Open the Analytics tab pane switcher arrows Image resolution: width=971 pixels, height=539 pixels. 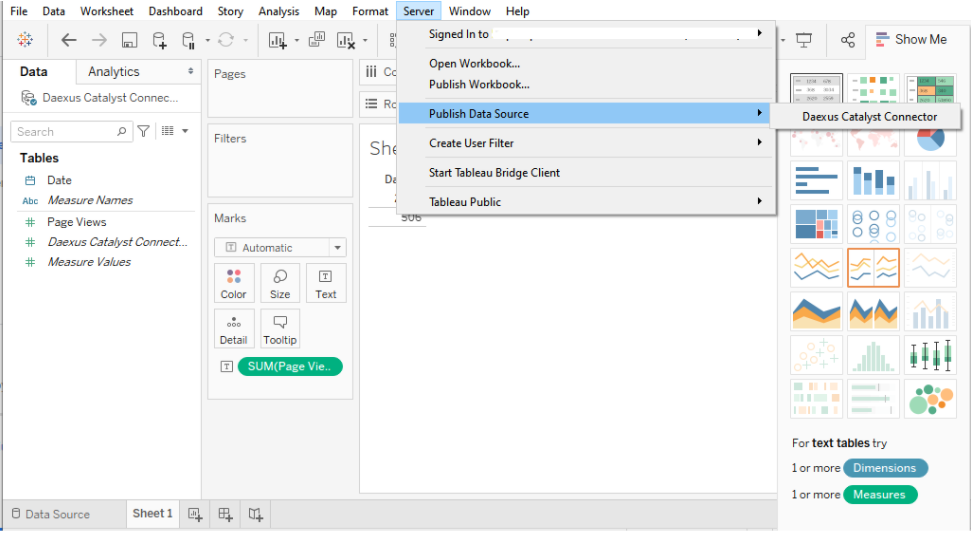191,71
